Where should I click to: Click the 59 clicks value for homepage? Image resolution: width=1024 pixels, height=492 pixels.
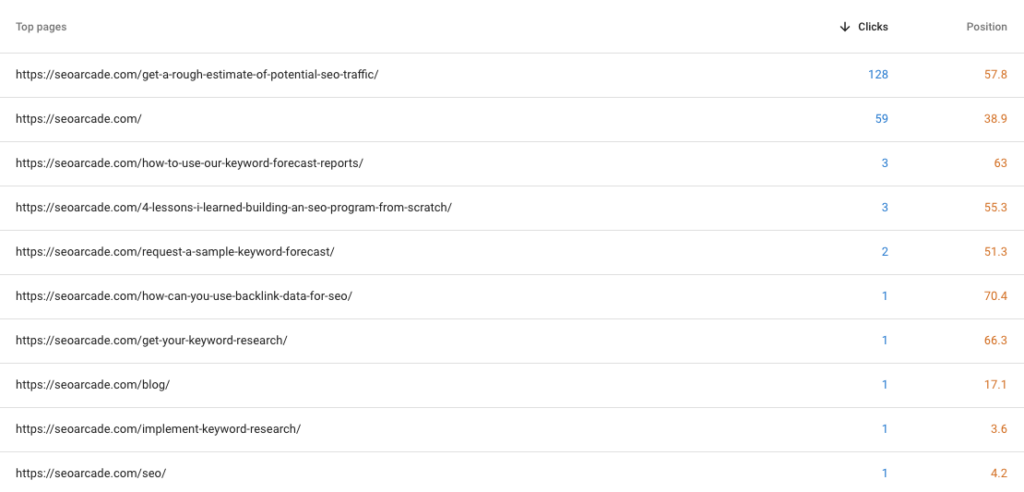click(x=881, y=119)
